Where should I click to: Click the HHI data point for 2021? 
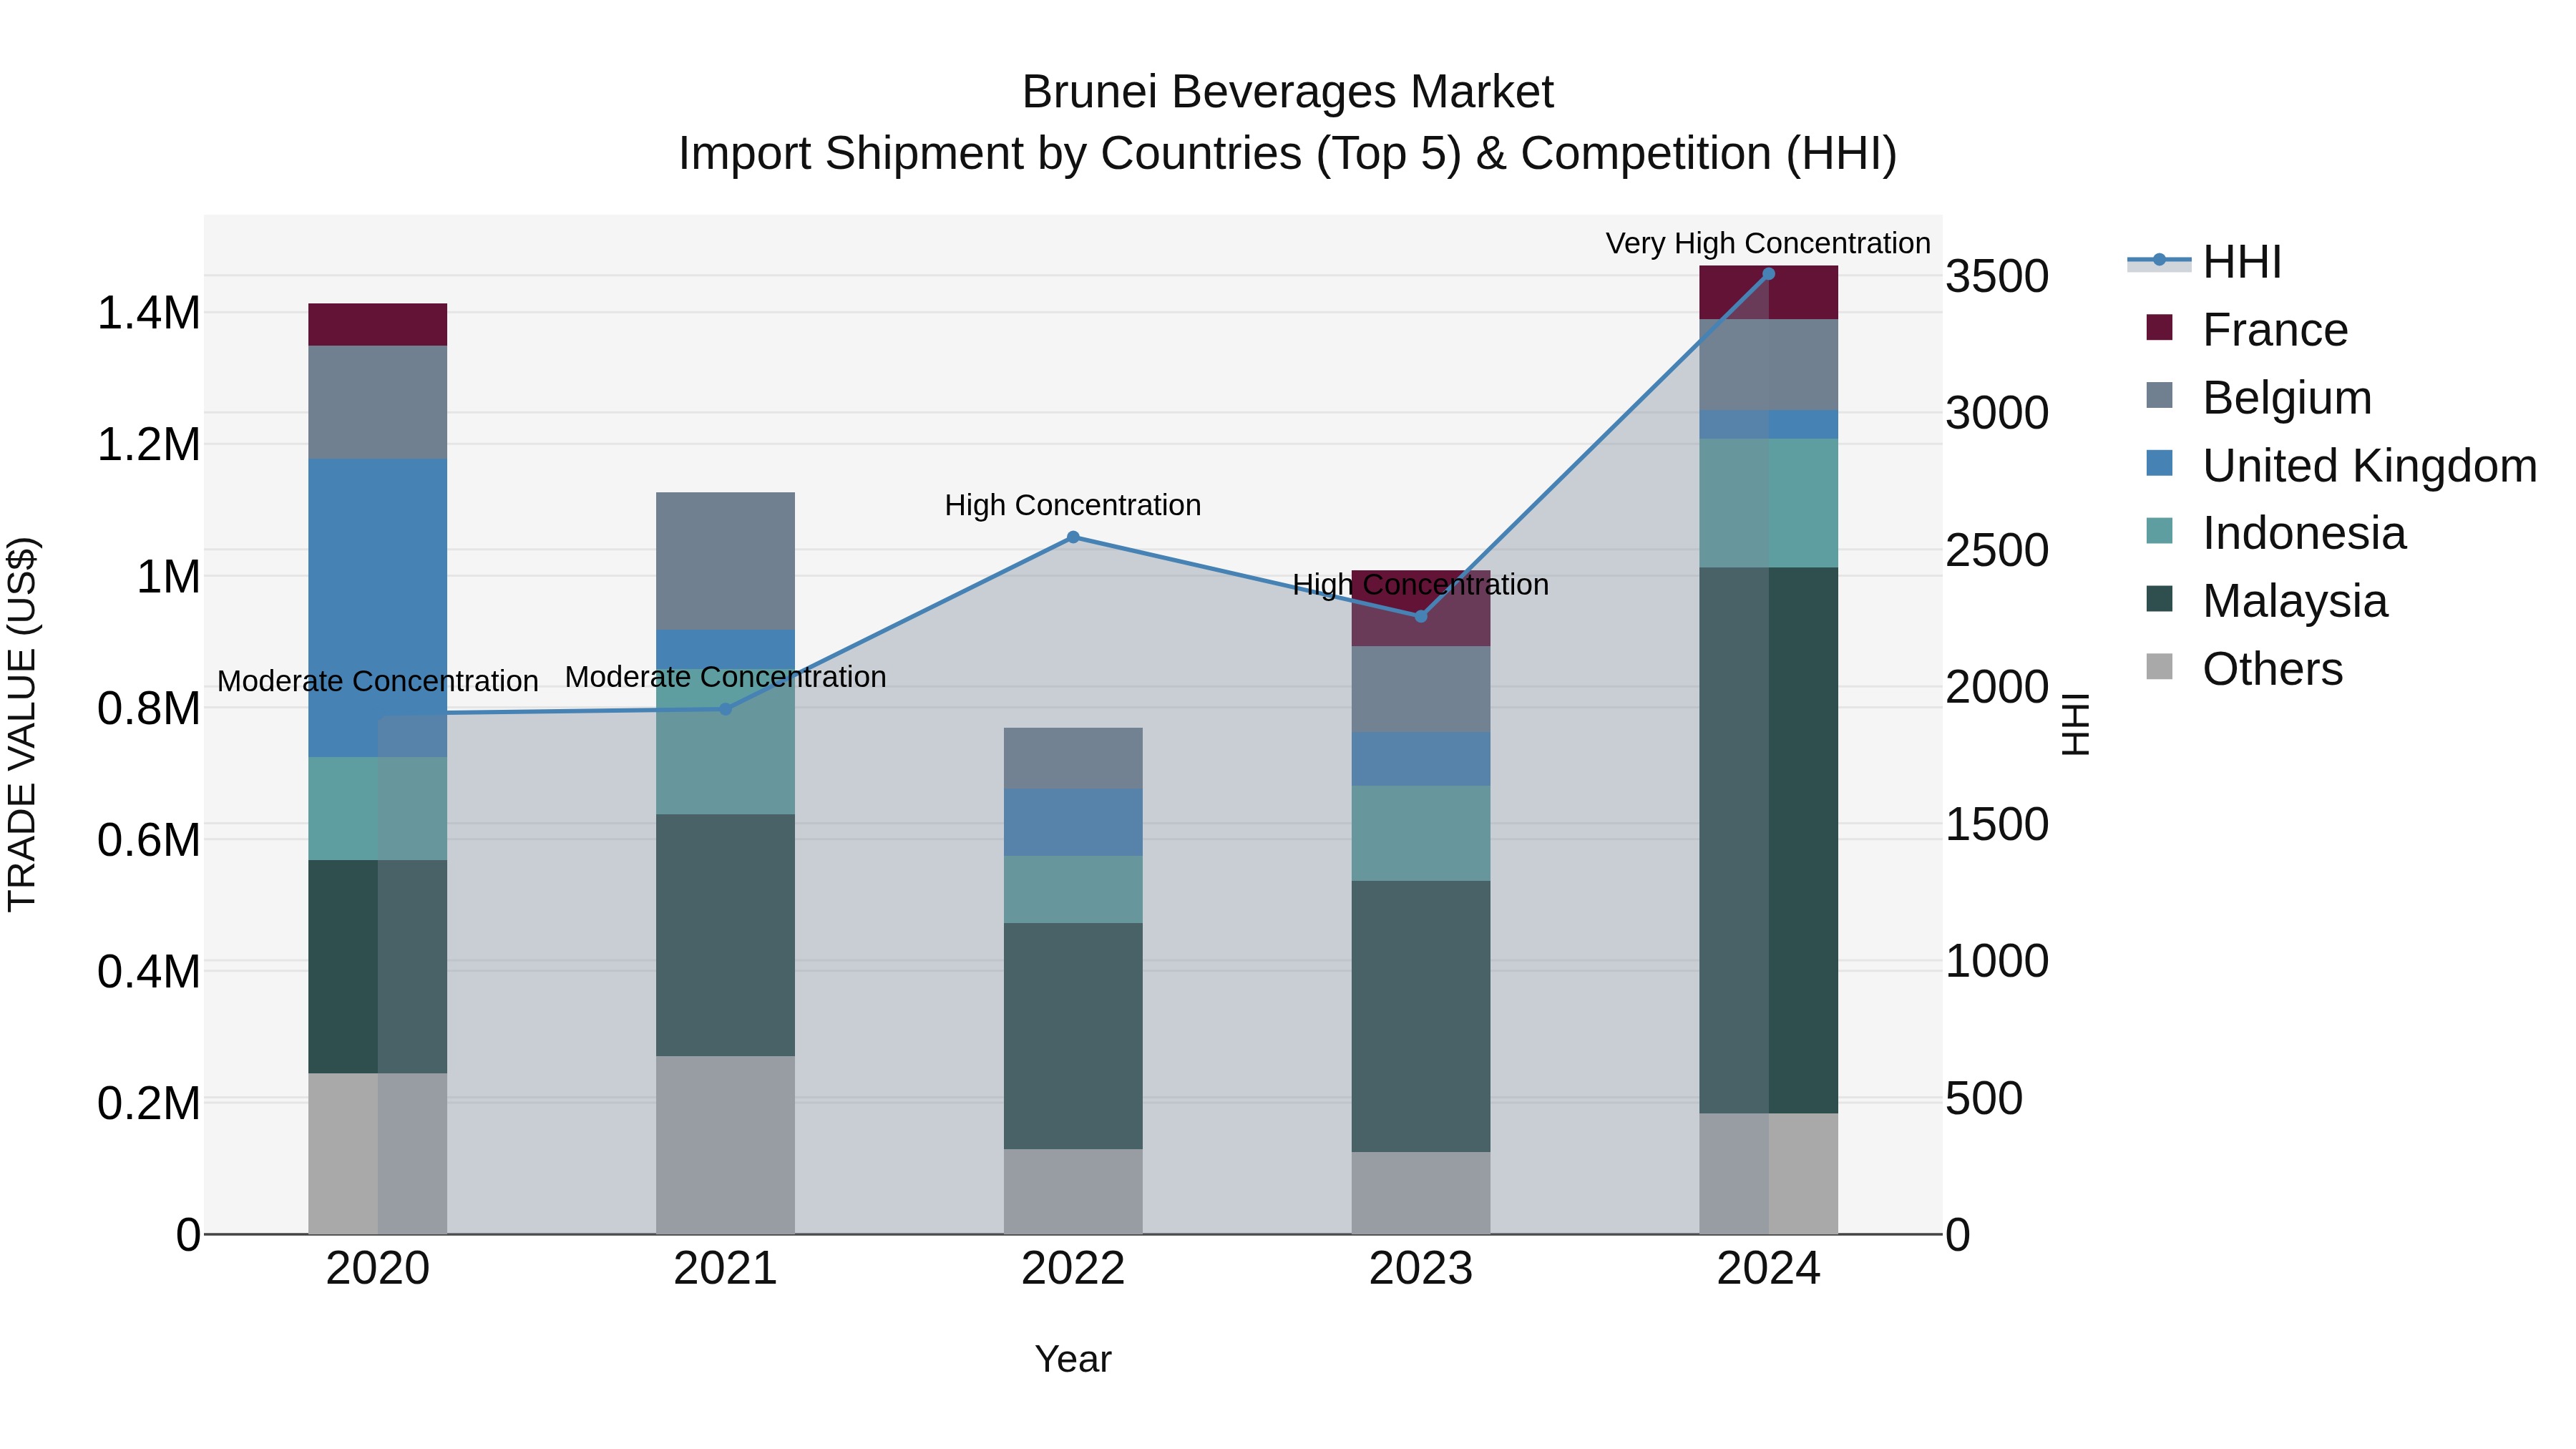(726, 709)
